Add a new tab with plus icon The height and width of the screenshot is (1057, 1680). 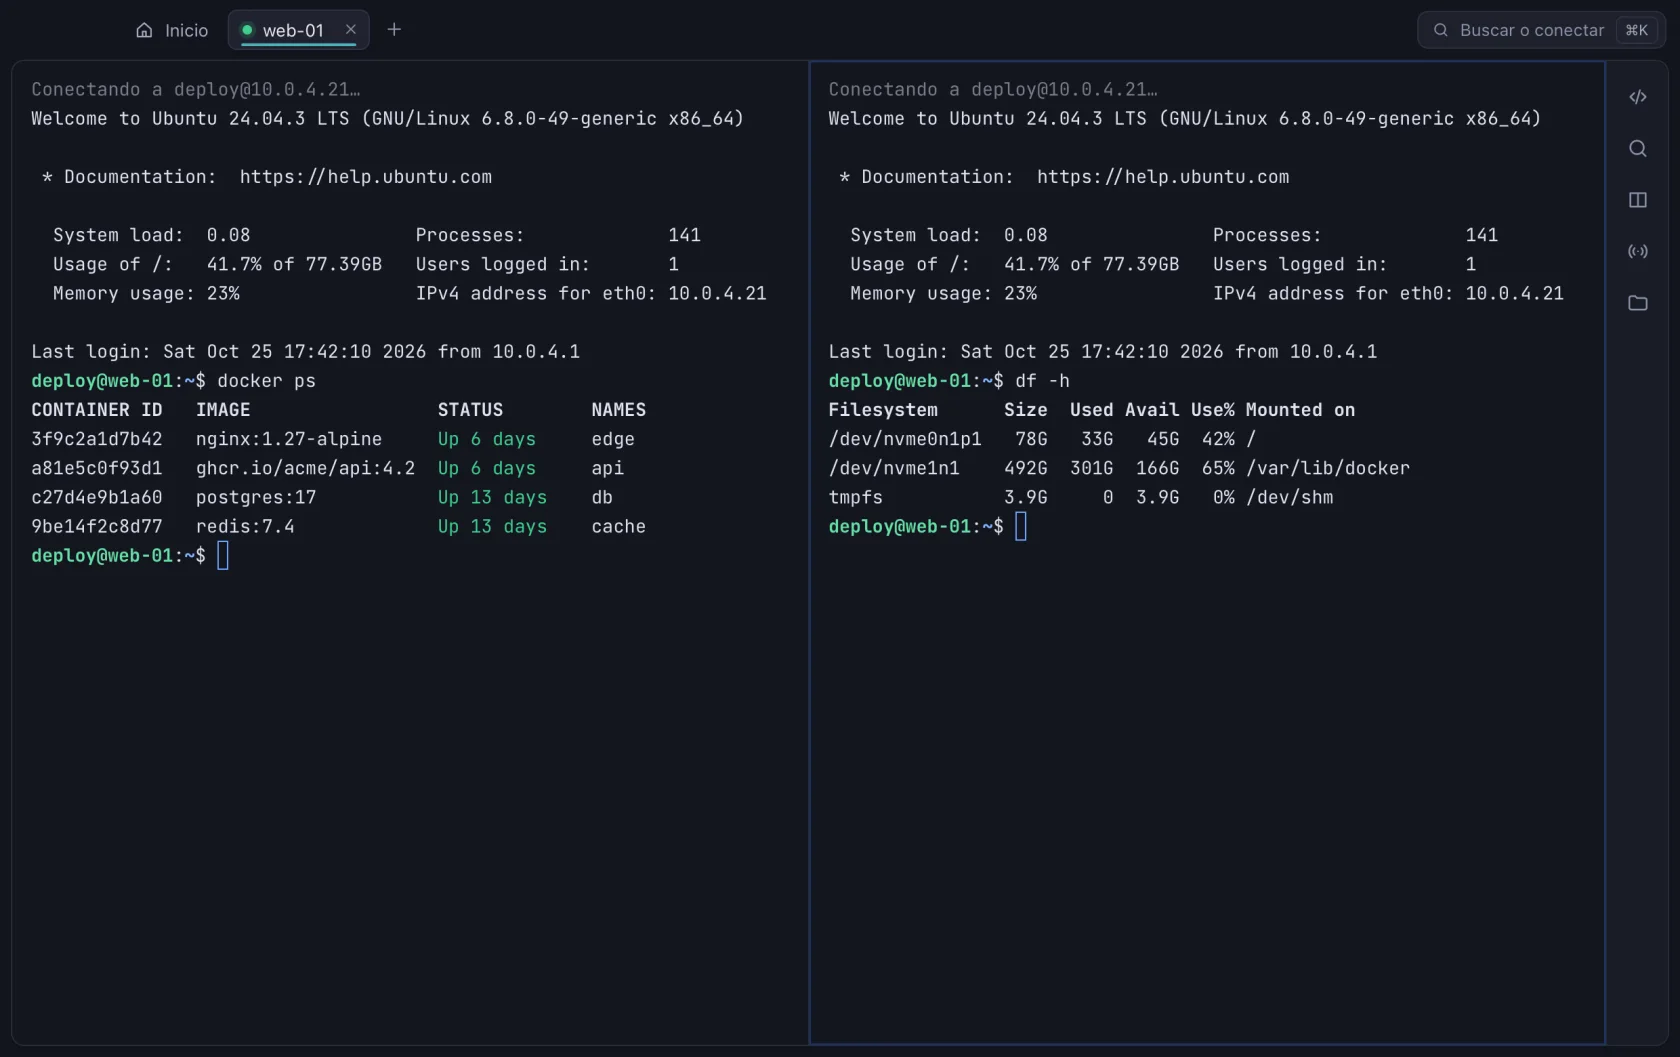click(394, 29)
